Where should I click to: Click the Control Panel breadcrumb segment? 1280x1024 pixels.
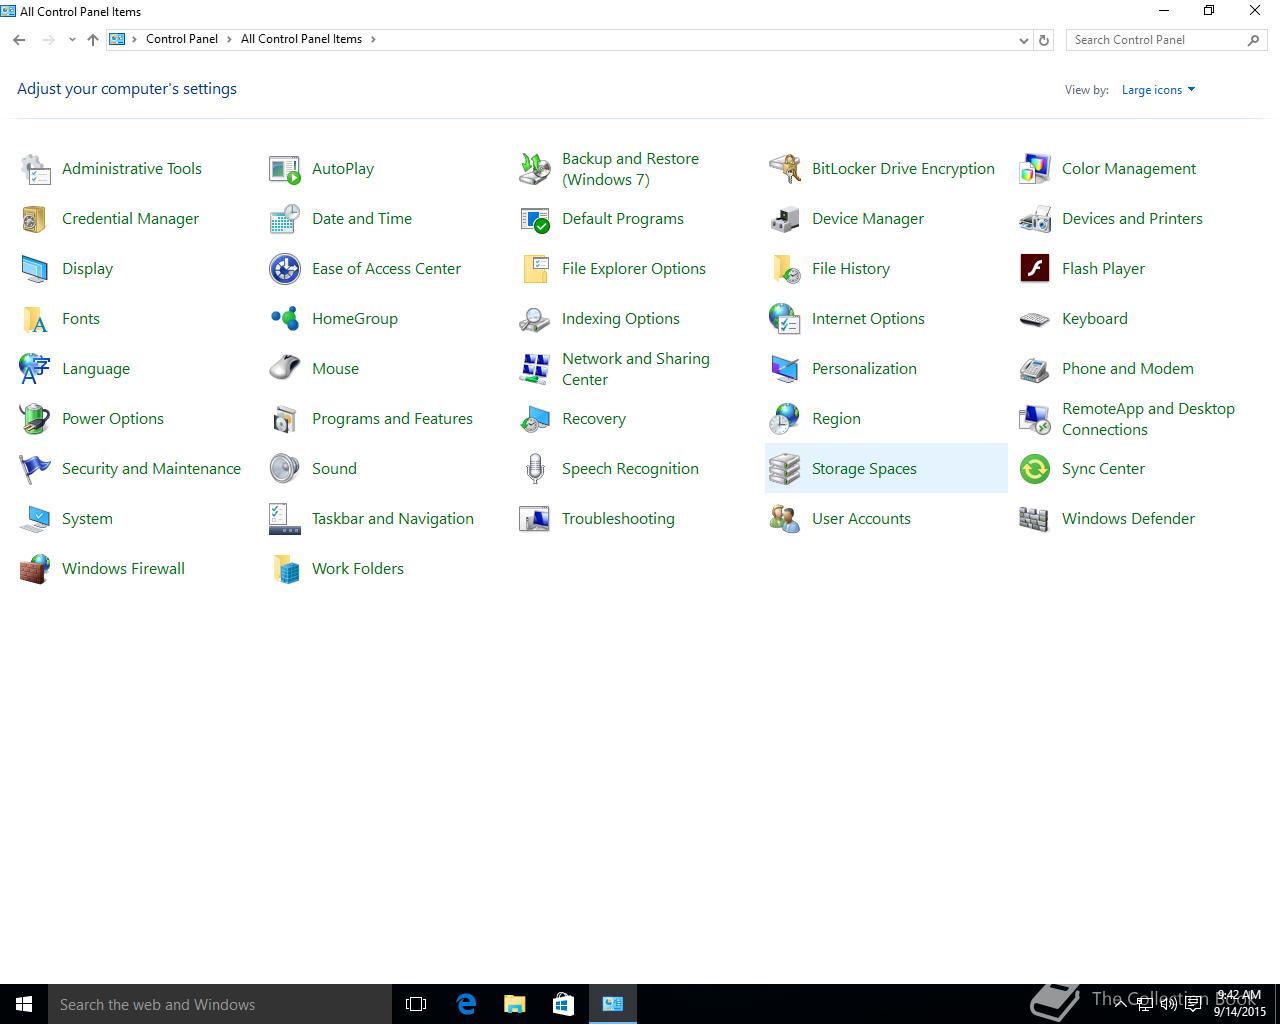(182, 39)
